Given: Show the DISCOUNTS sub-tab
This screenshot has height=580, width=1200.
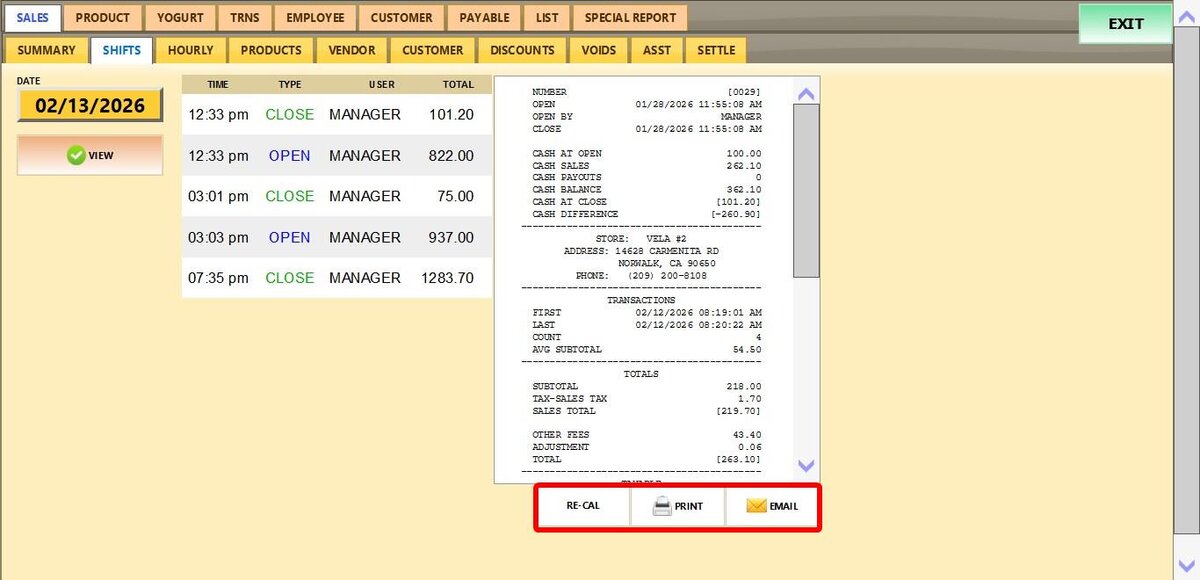Looking at the screenshot, I should 522,50.
